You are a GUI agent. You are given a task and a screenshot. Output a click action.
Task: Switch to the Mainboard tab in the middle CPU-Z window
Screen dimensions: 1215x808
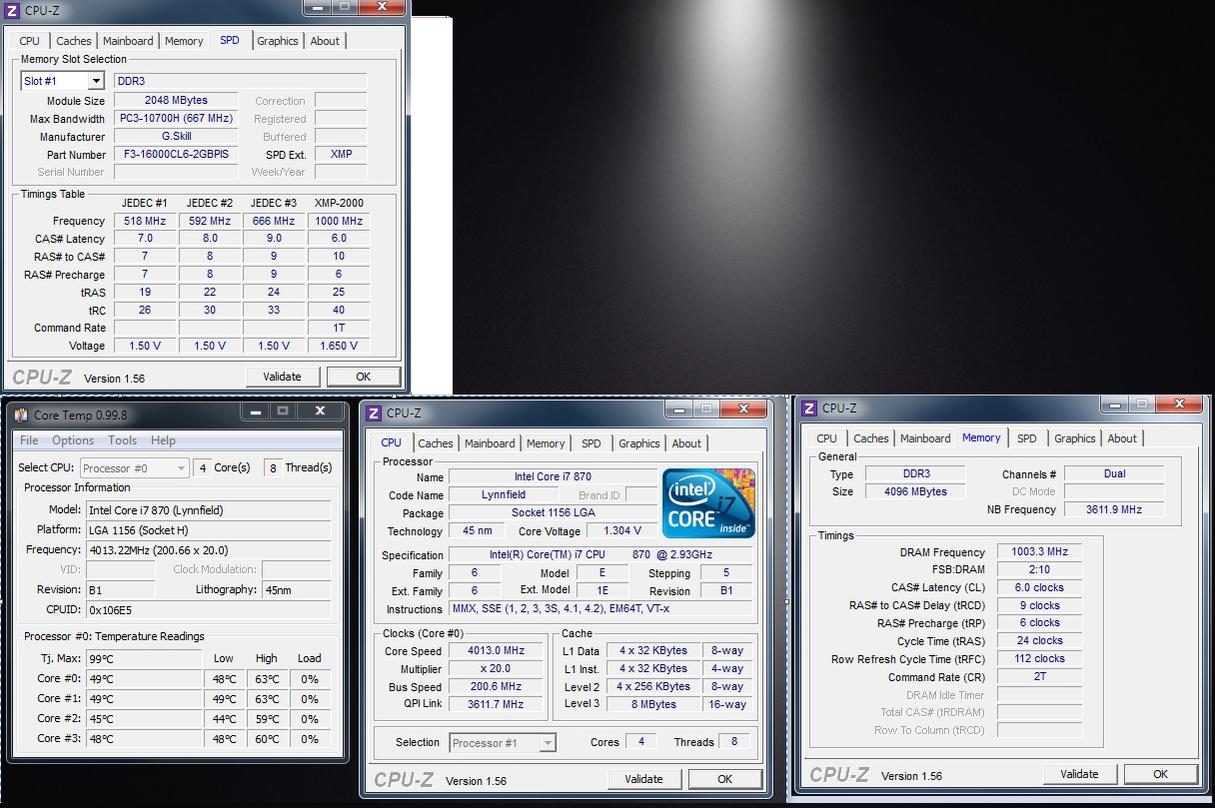pyautogui.click(x=490, y=443)
